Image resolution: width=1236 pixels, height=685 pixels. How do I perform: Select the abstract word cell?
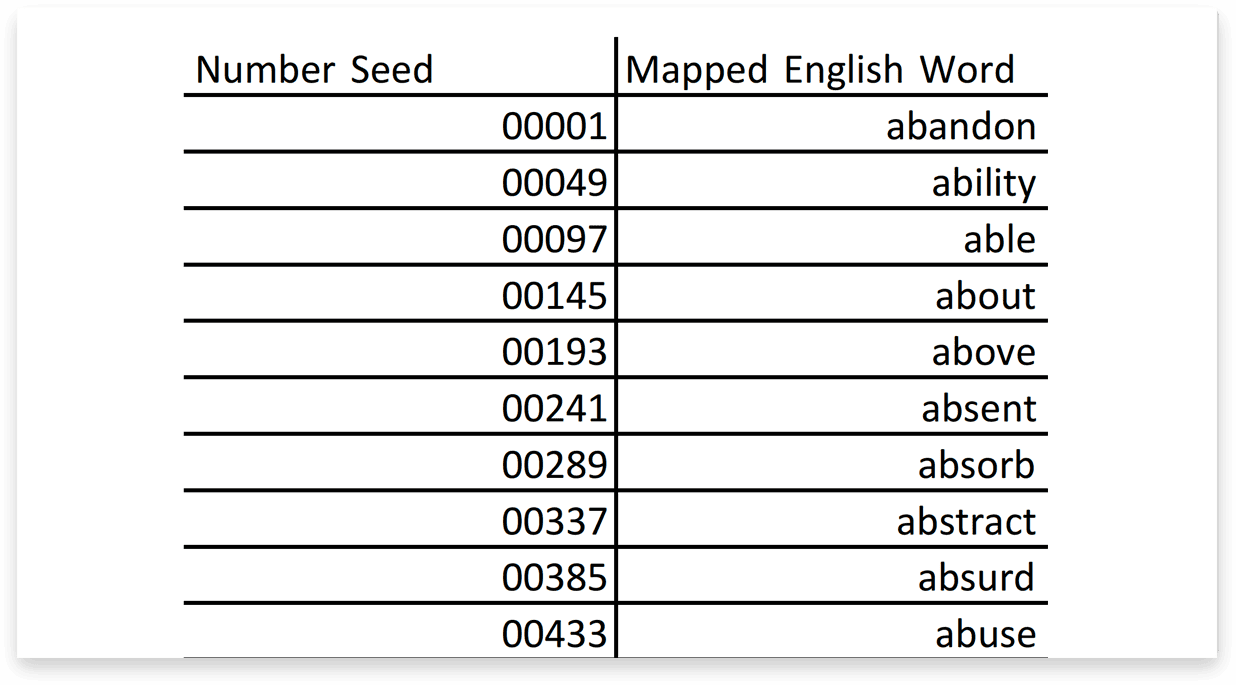[832, 520]
